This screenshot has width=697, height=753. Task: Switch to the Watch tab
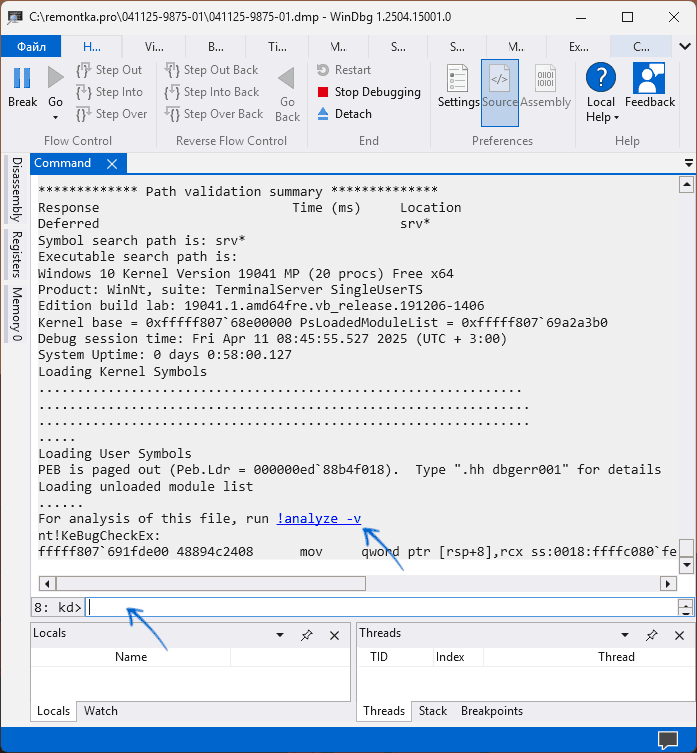(100, 711)
